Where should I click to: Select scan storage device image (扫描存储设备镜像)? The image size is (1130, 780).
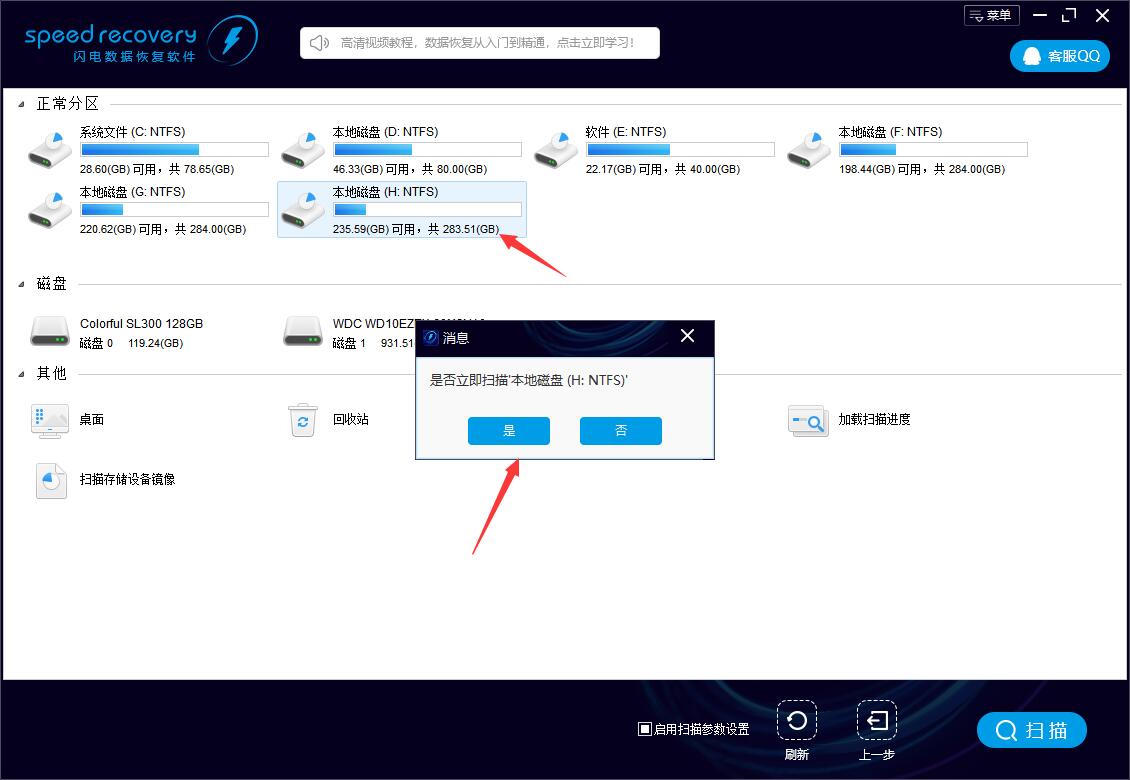pyautogui.click(x=49, y=480)
